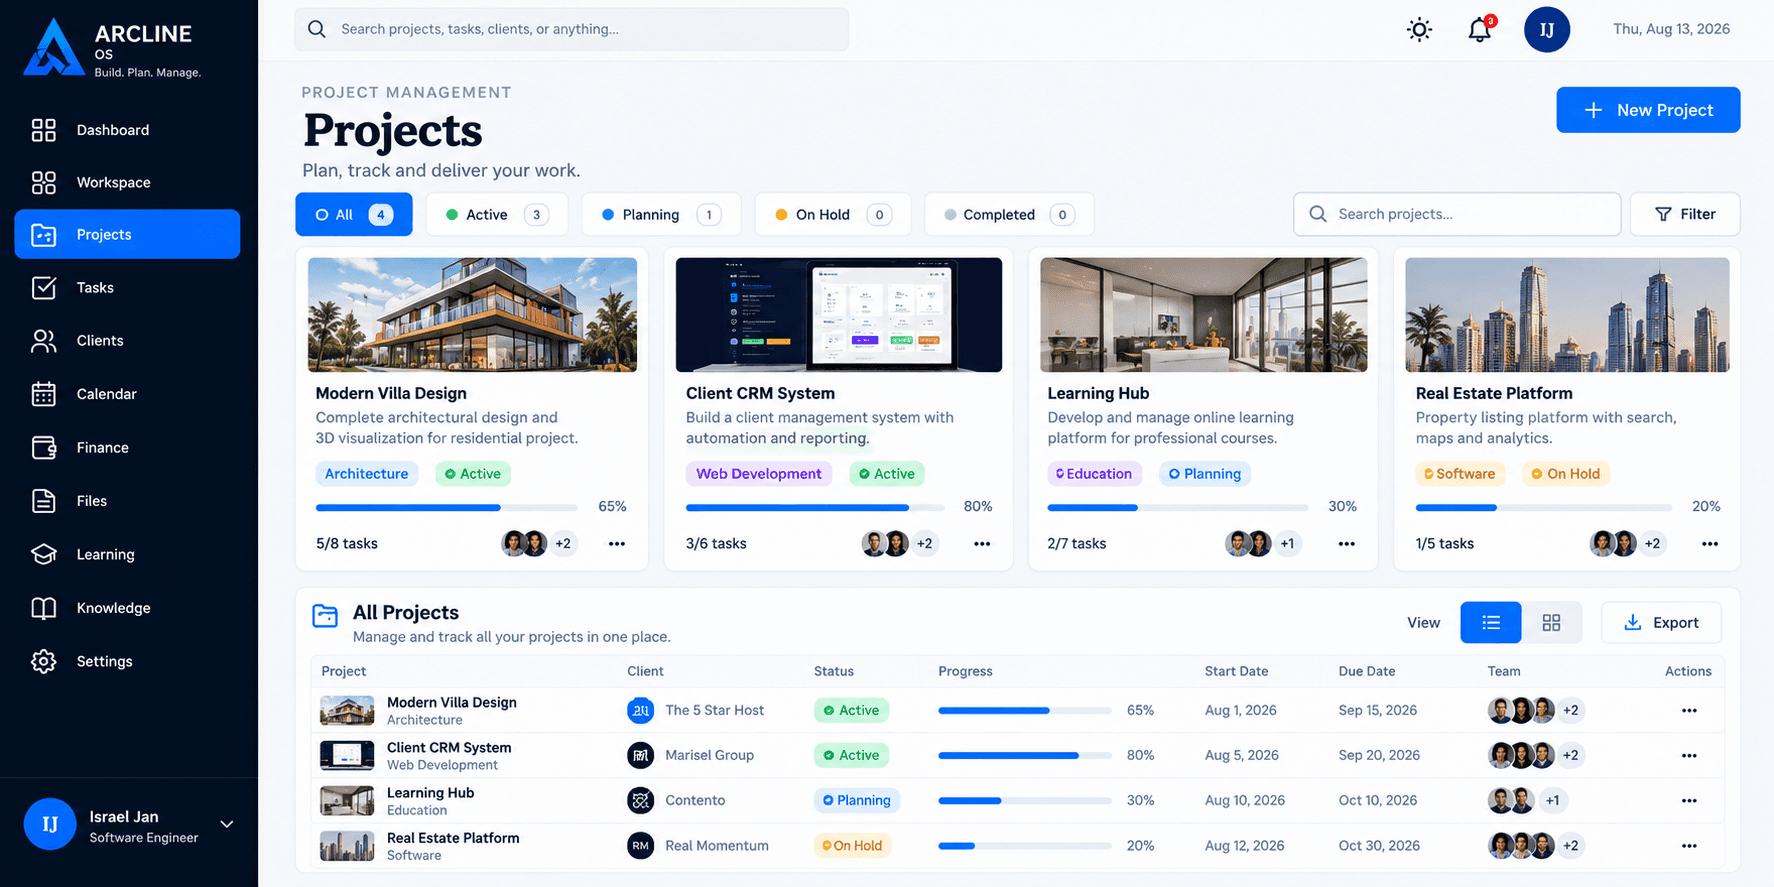
Task: Open Tasks in the sidebar
Action: pos(127,288)
